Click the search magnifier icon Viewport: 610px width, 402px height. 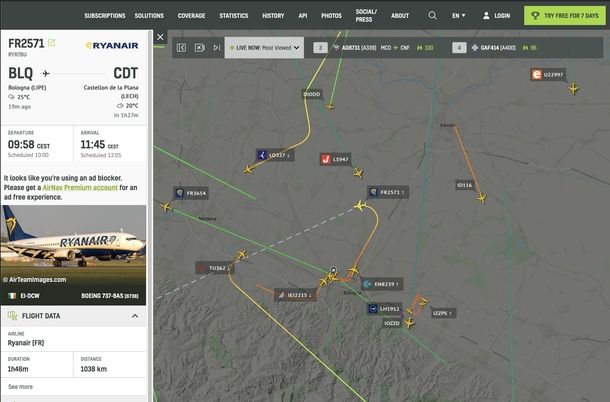pos(432,16)
